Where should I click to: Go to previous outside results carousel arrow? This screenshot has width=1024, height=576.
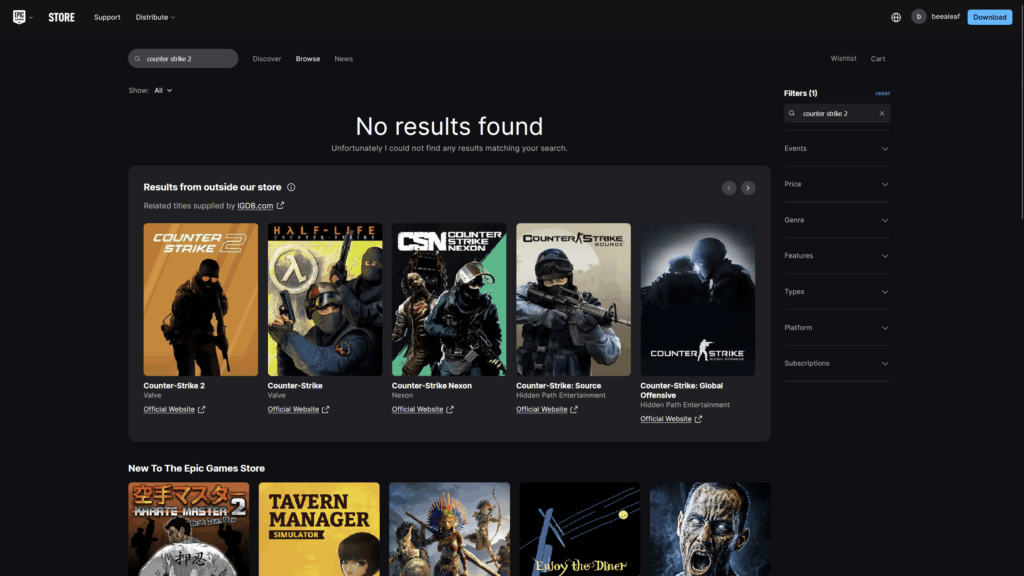(x=729, y=188)
